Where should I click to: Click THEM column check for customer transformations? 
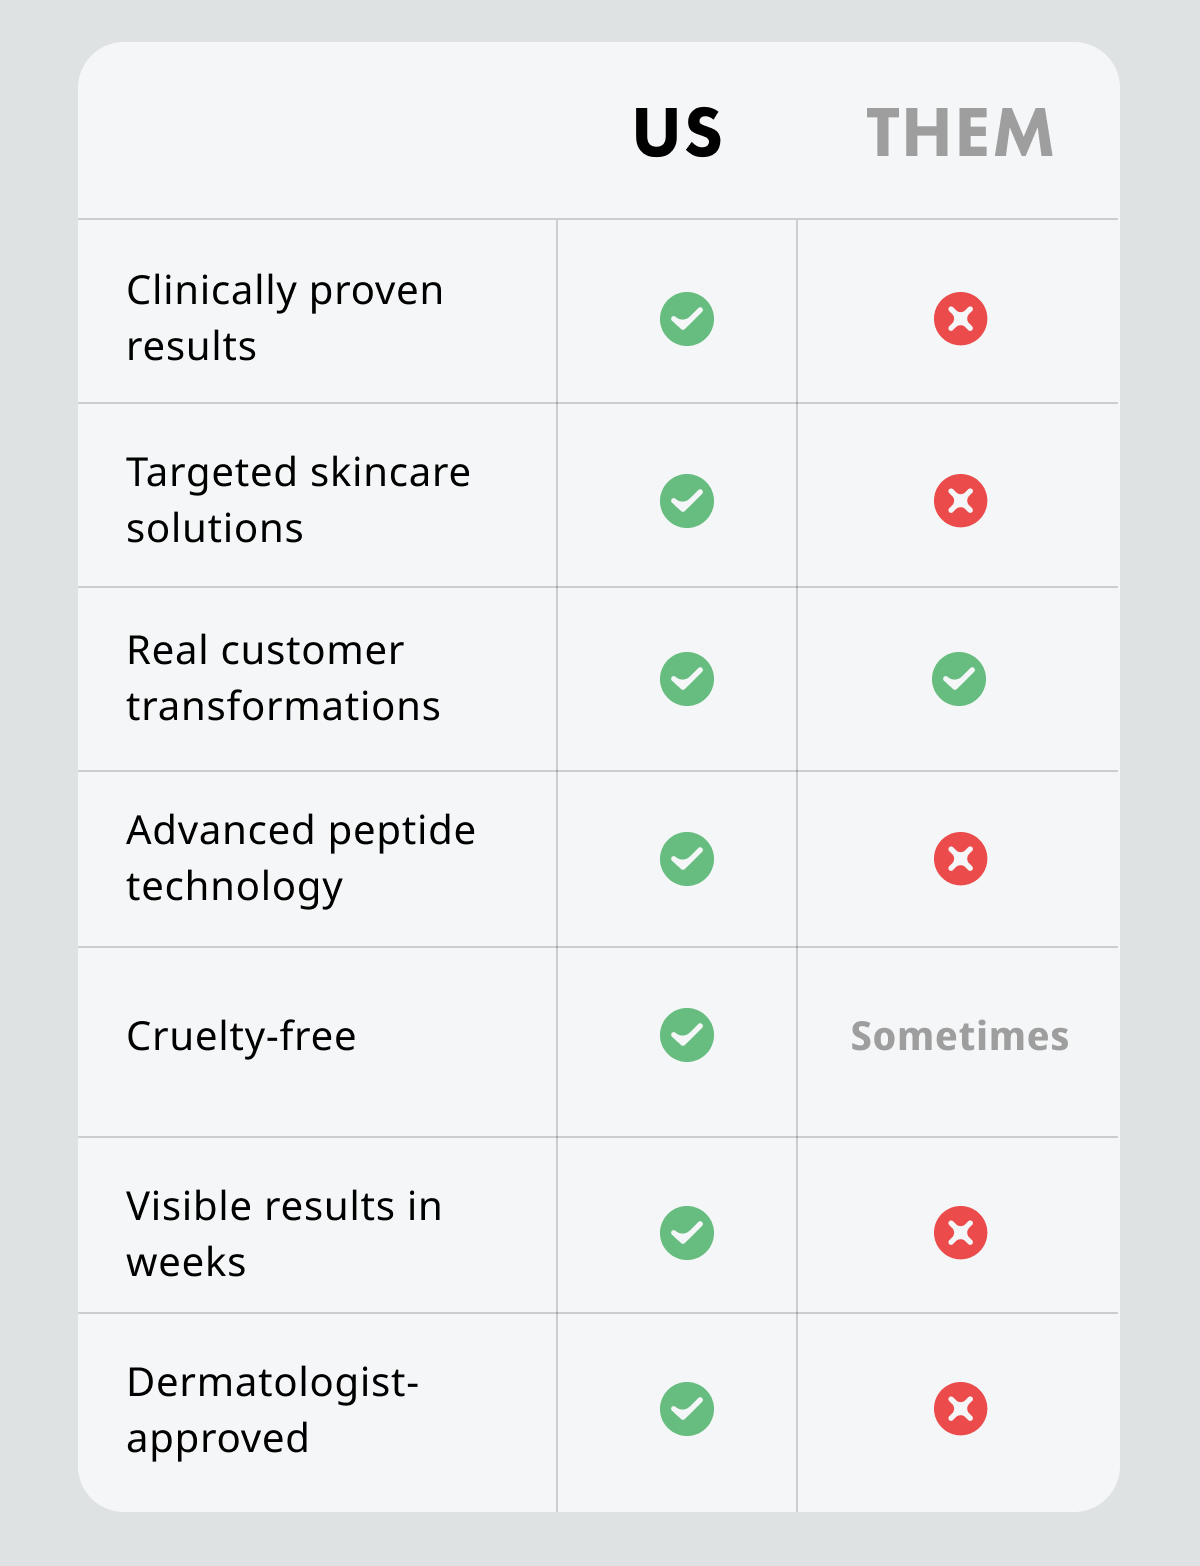pos(959,679)
